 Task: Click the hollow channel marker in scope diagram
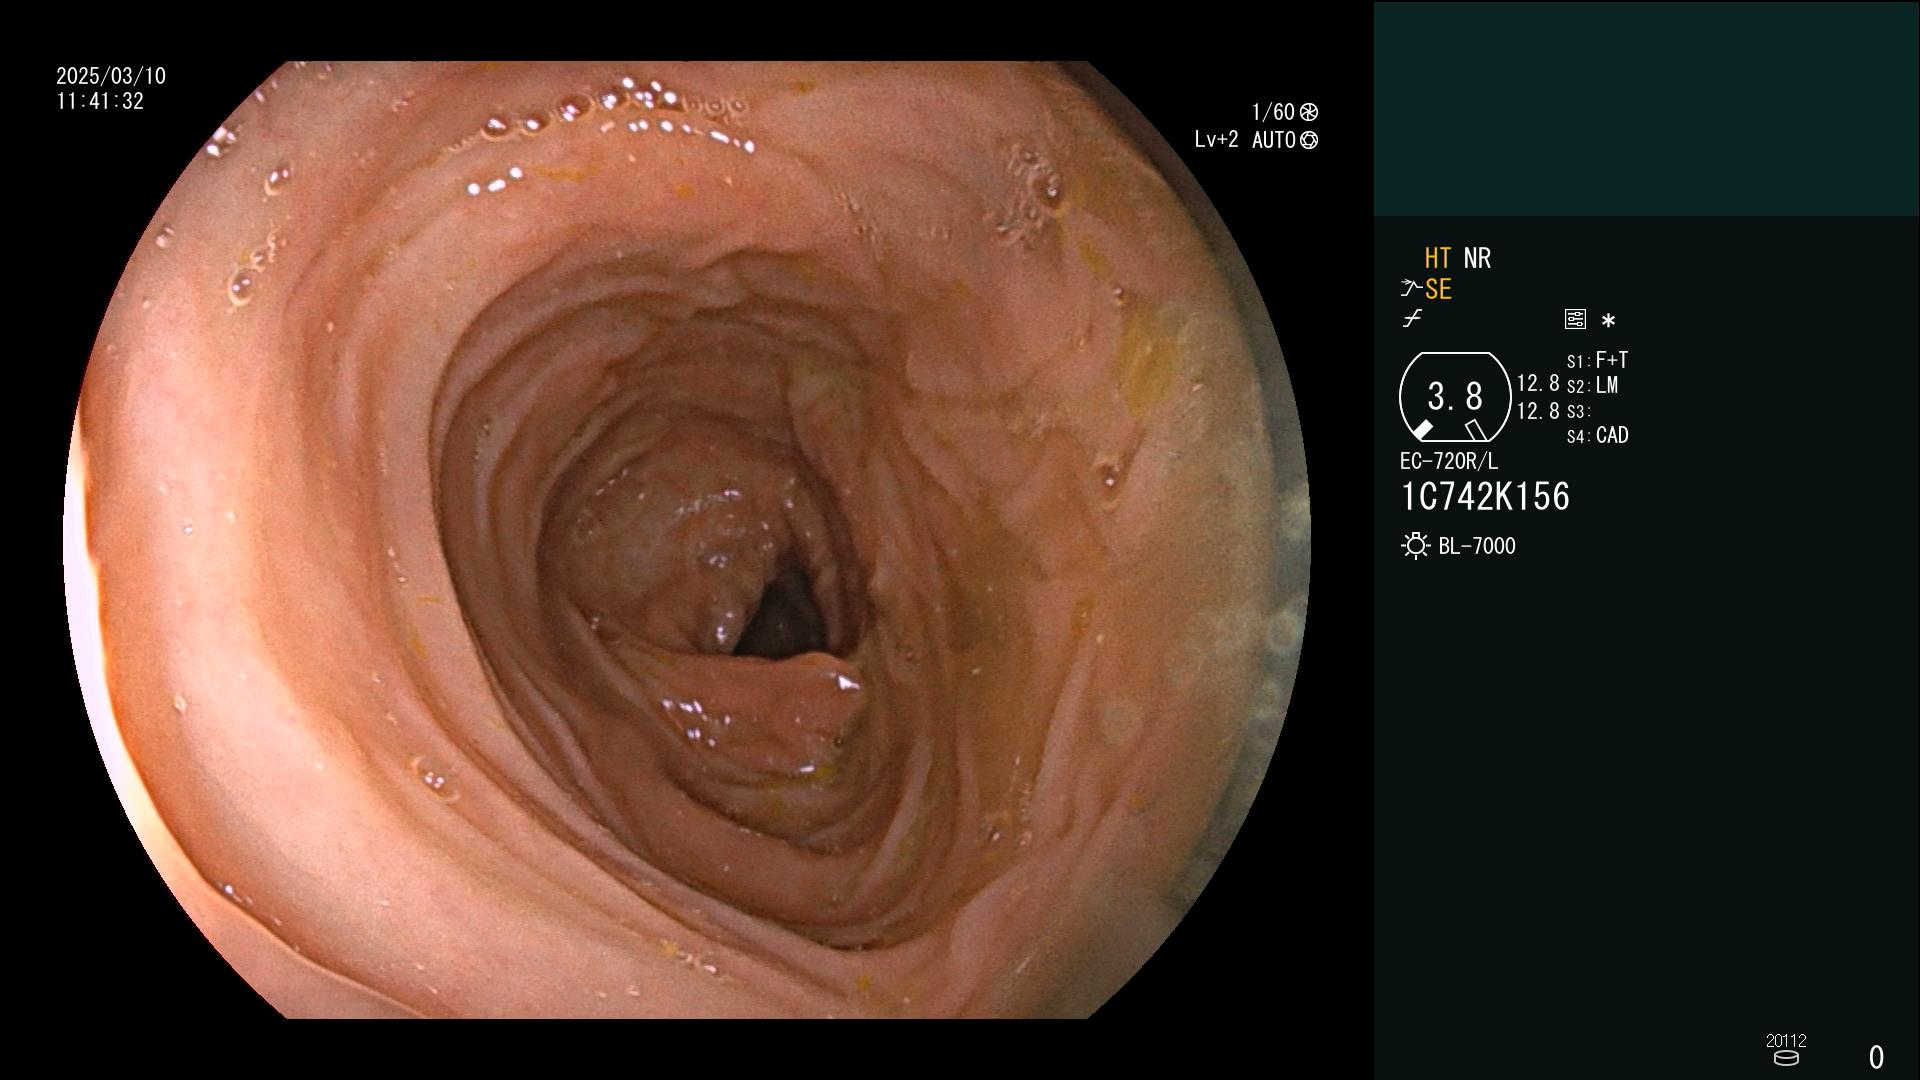[1475, 430]
